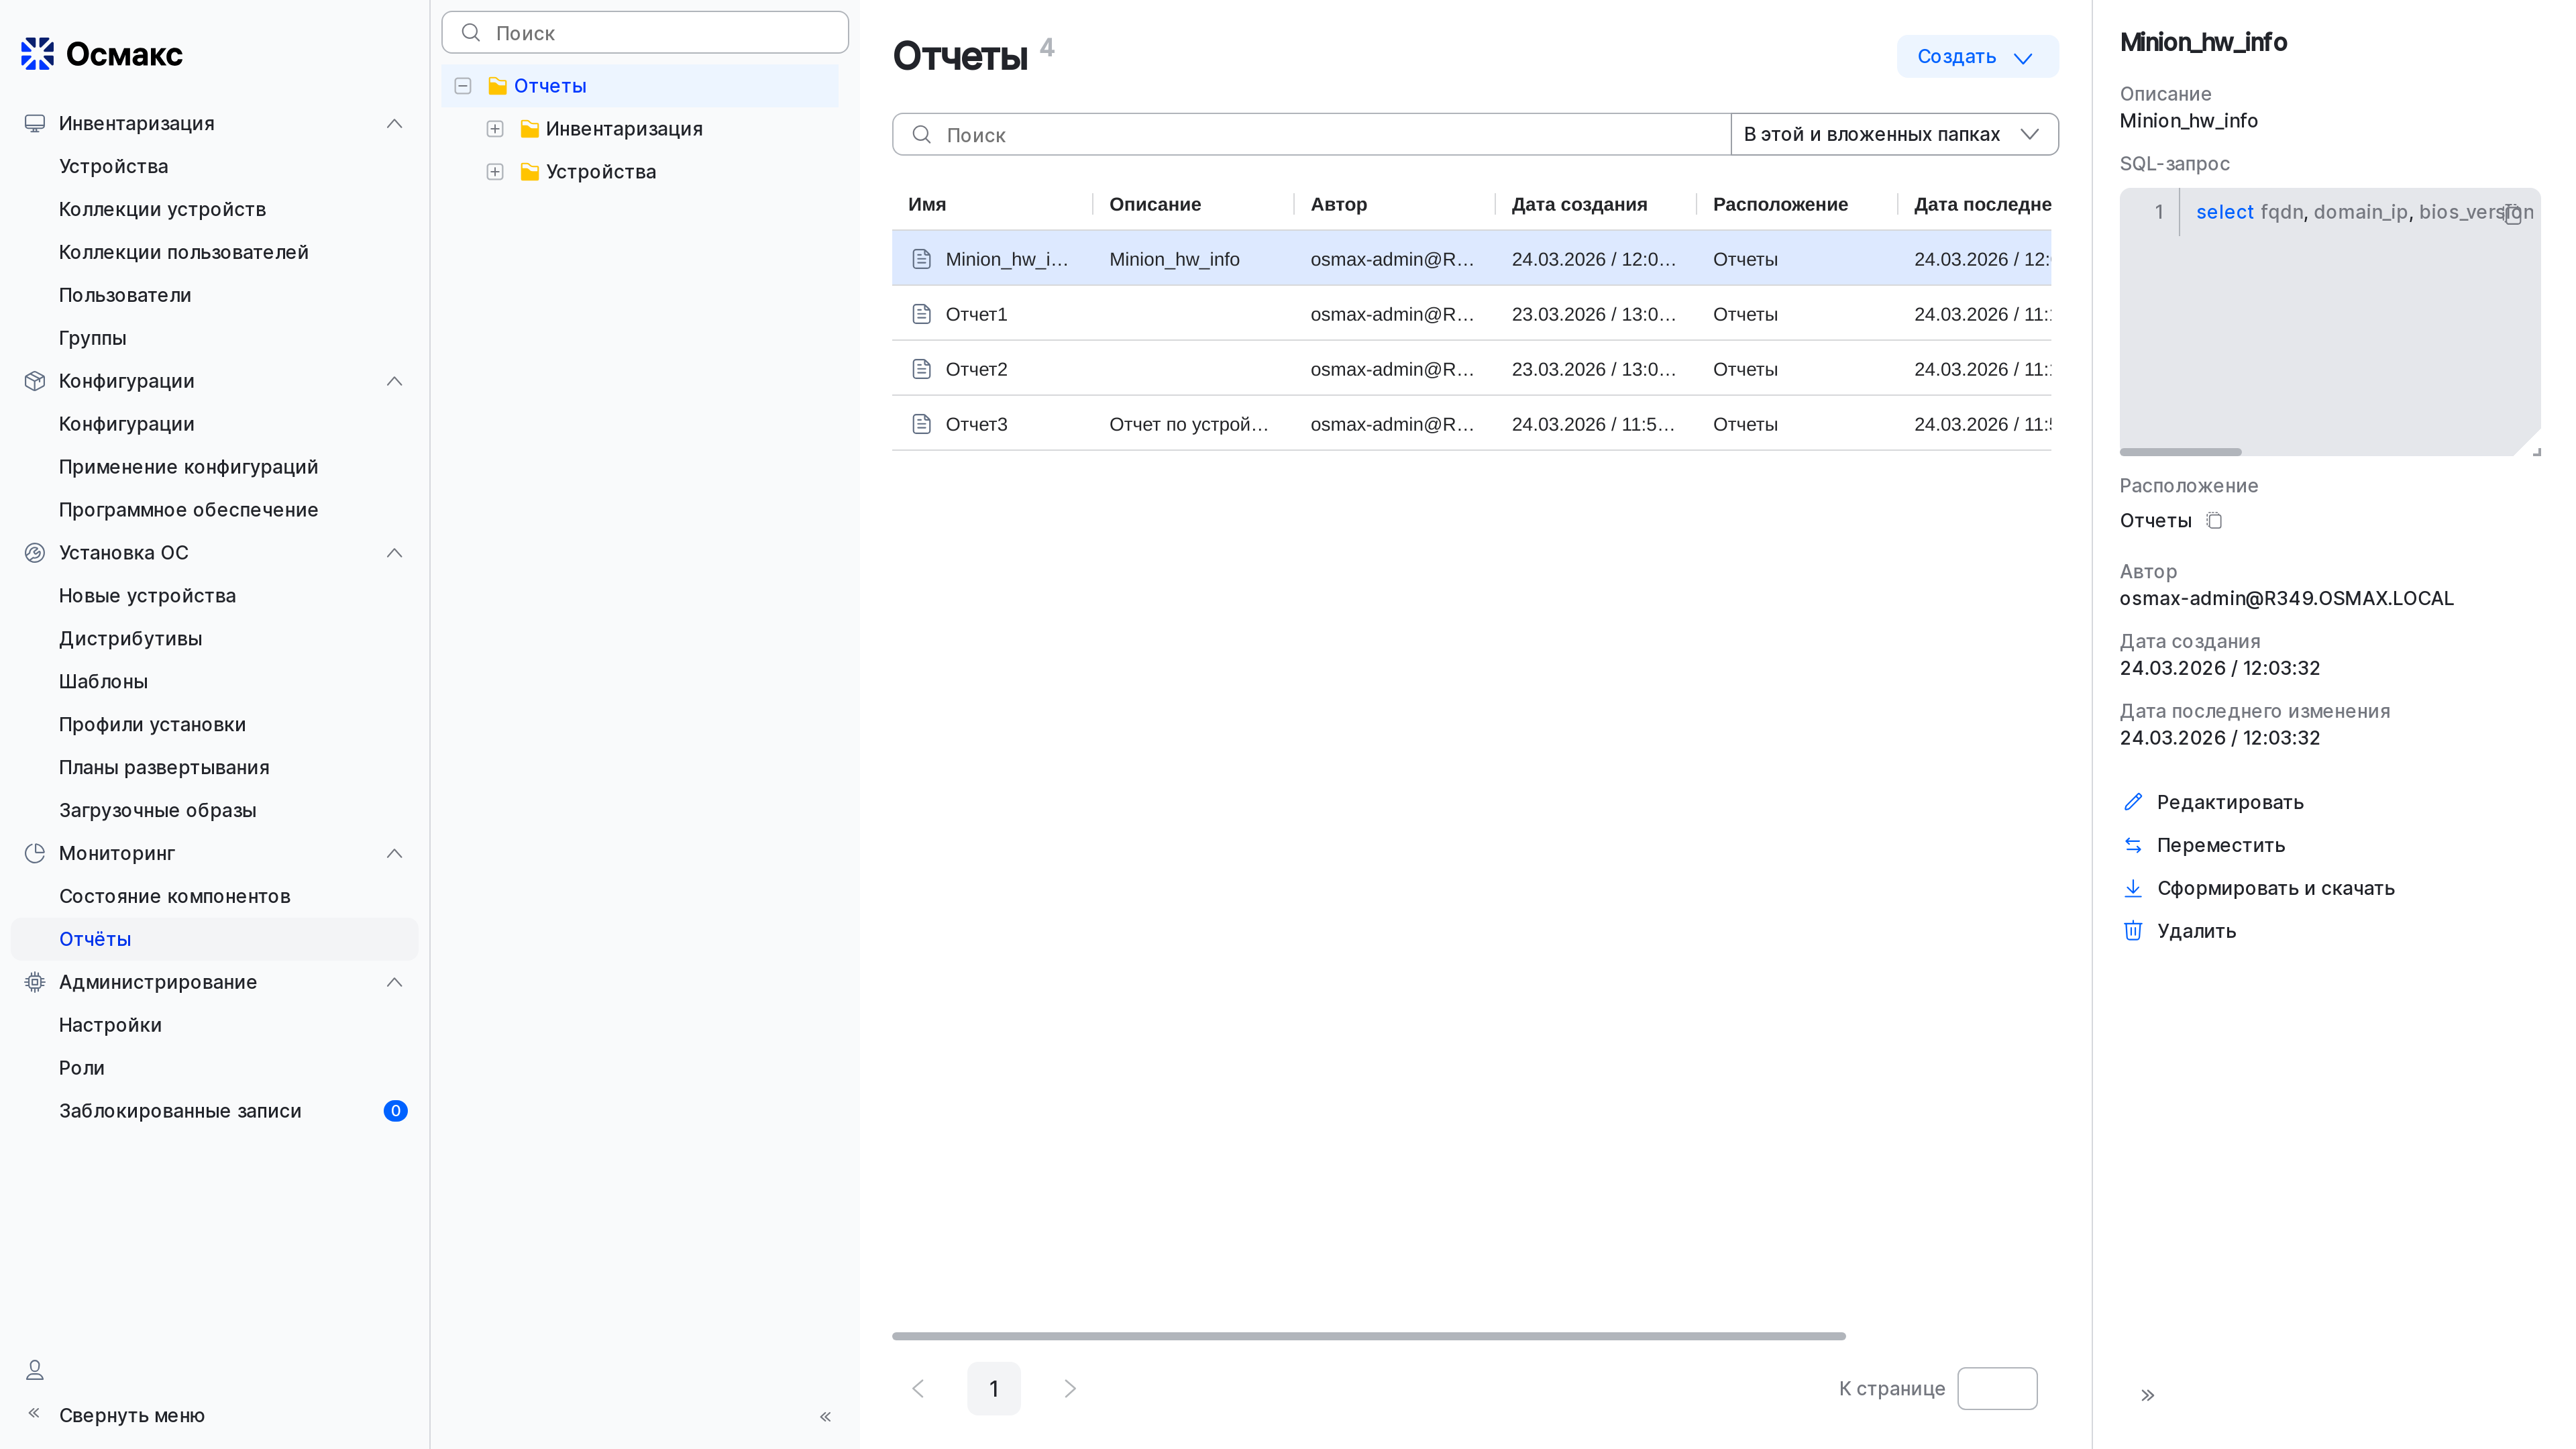Screen dimensions: 2576x1449
Task: Collapse the details panel with the double arrow
Action: (2147, 1395)
